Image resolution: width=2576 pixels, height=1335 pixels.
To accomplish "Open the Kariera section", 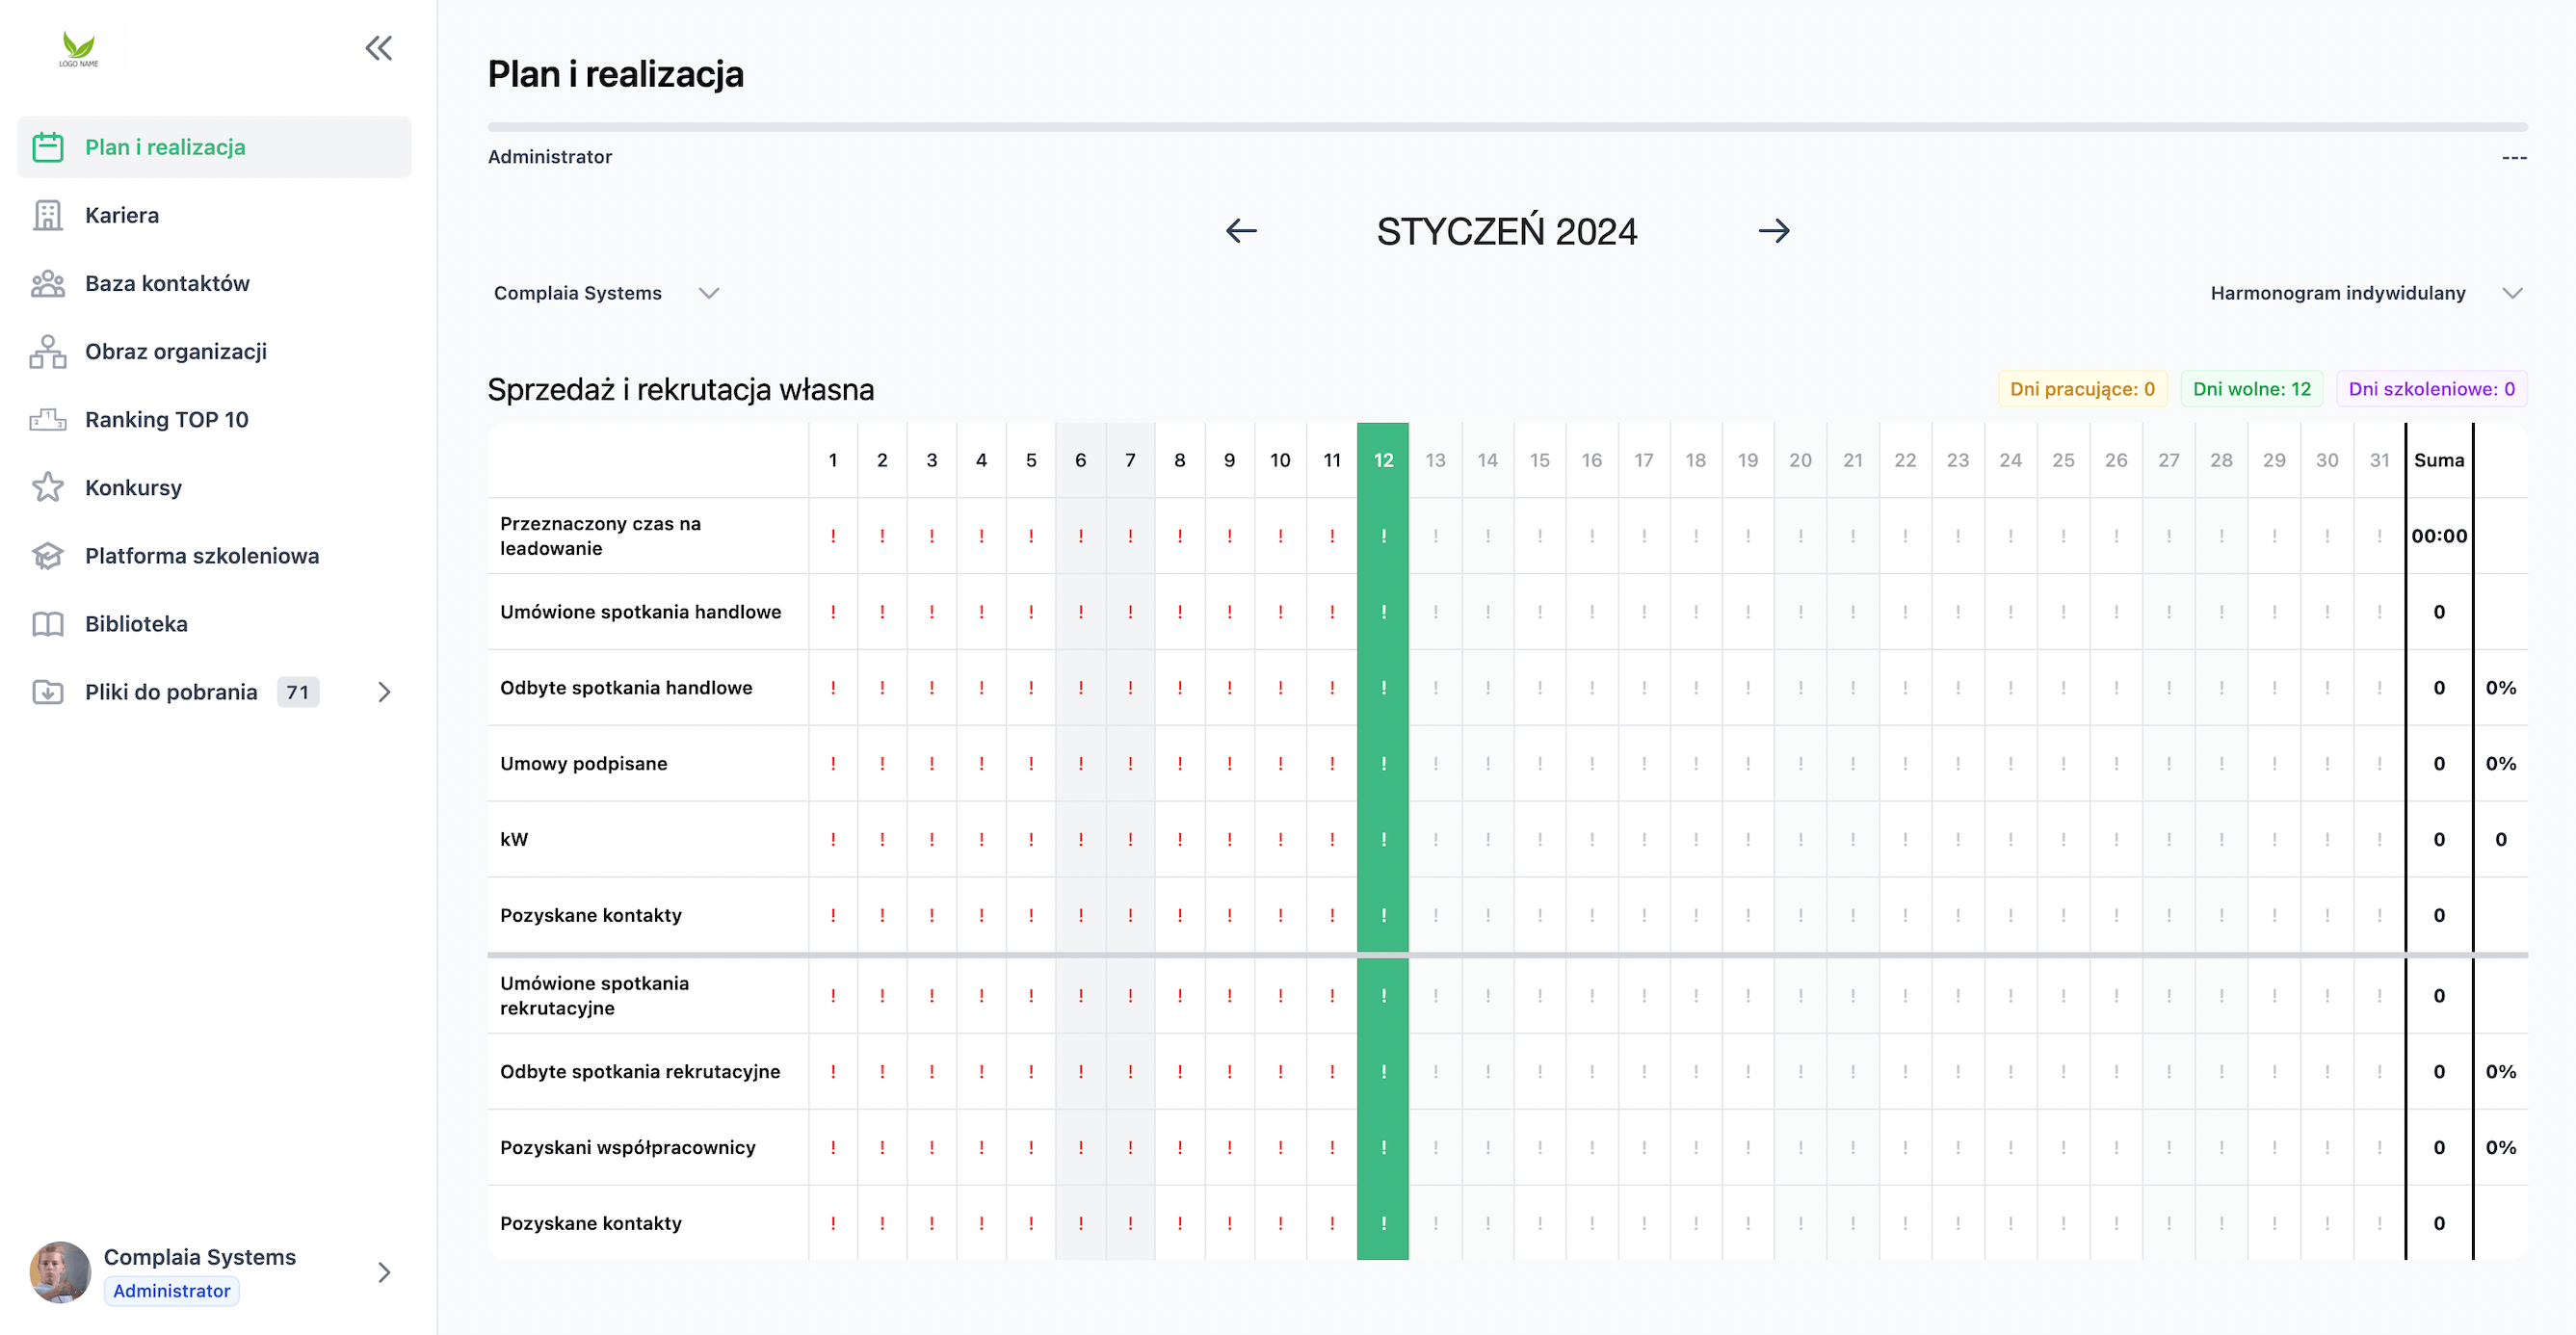I will [x=214, y=215].
